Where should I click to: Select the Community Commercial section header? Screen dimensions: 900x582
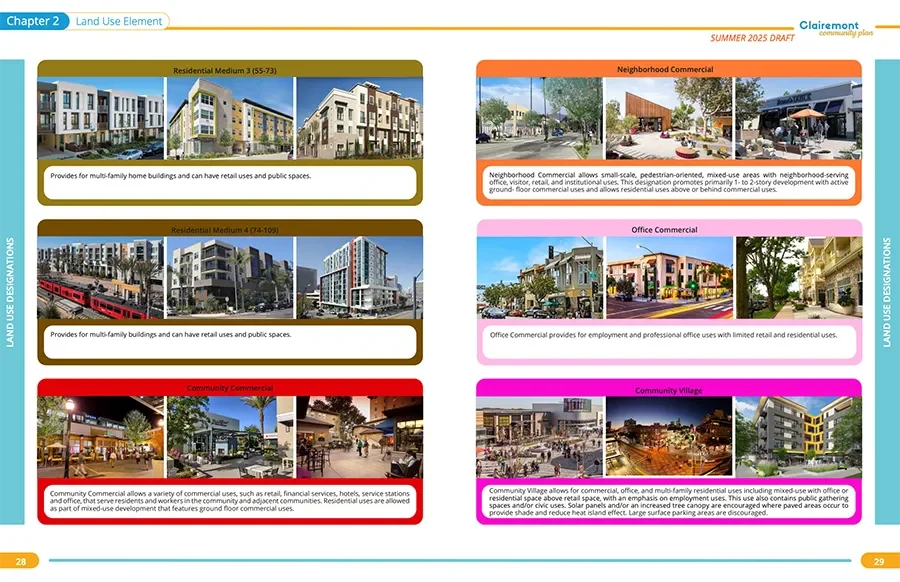[228, 387]
